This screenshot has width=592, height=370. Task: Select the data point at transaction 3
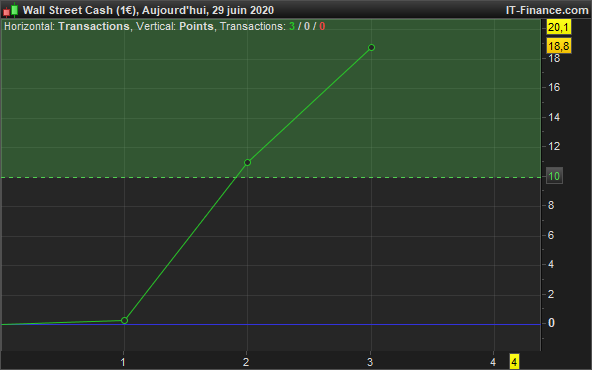click(371, 48)
